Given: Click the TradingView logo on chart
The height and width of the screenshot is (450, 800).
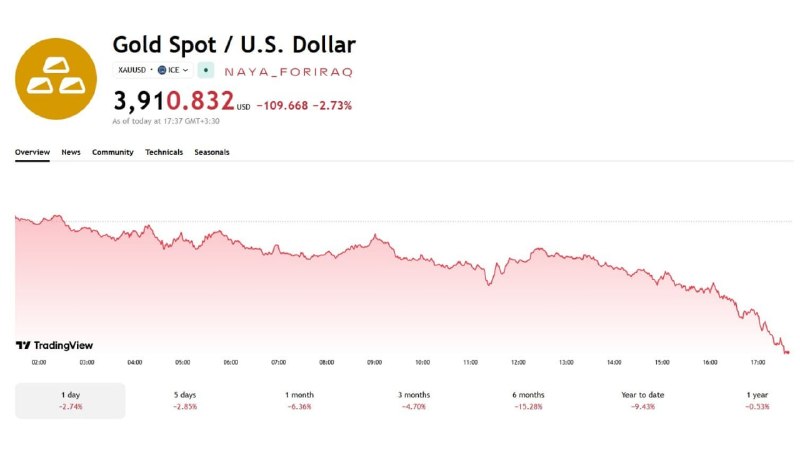Looking at the screenshot, I should pos(55,345).
